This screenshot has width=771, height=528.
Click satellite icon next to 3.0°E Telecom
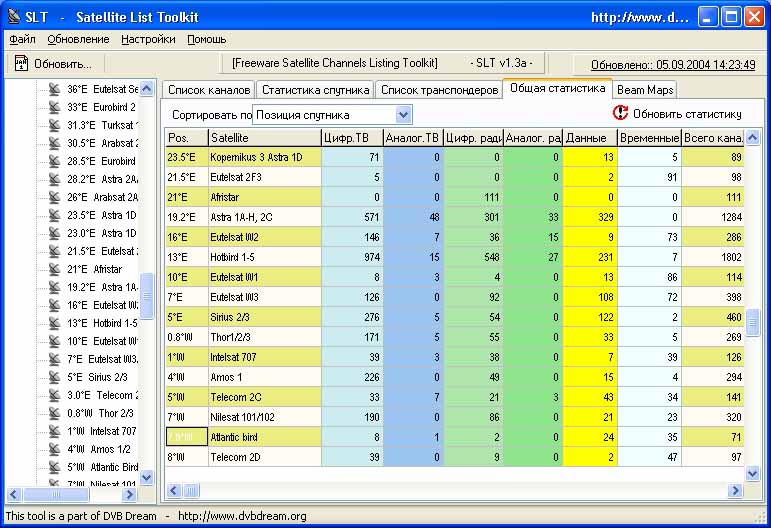pos(54,395)
